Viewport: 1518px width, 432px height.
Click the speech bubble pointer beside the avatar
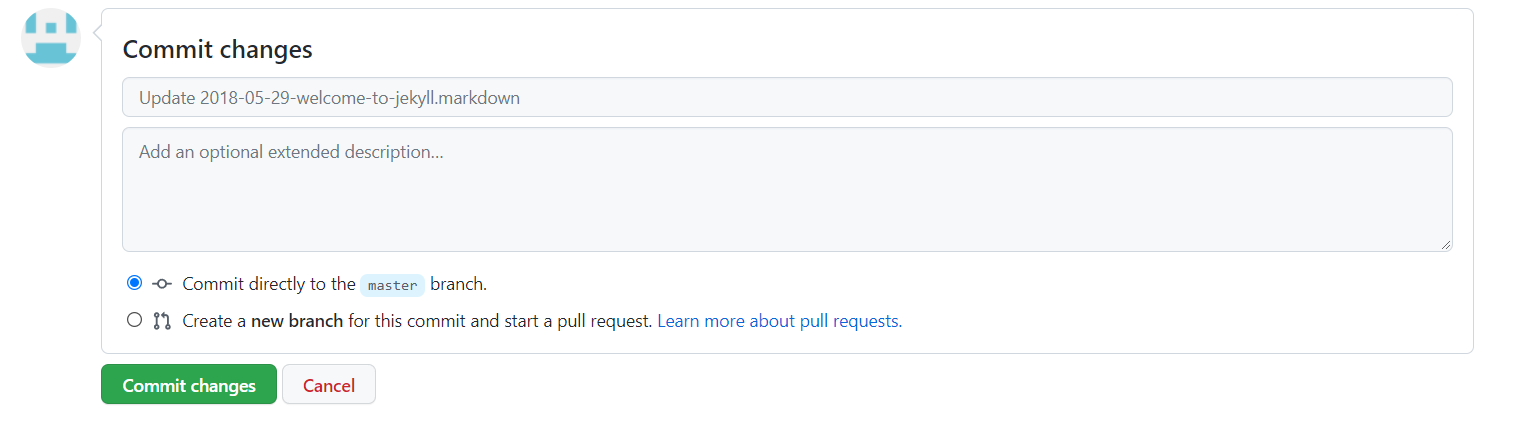click(x=96, y=32)
